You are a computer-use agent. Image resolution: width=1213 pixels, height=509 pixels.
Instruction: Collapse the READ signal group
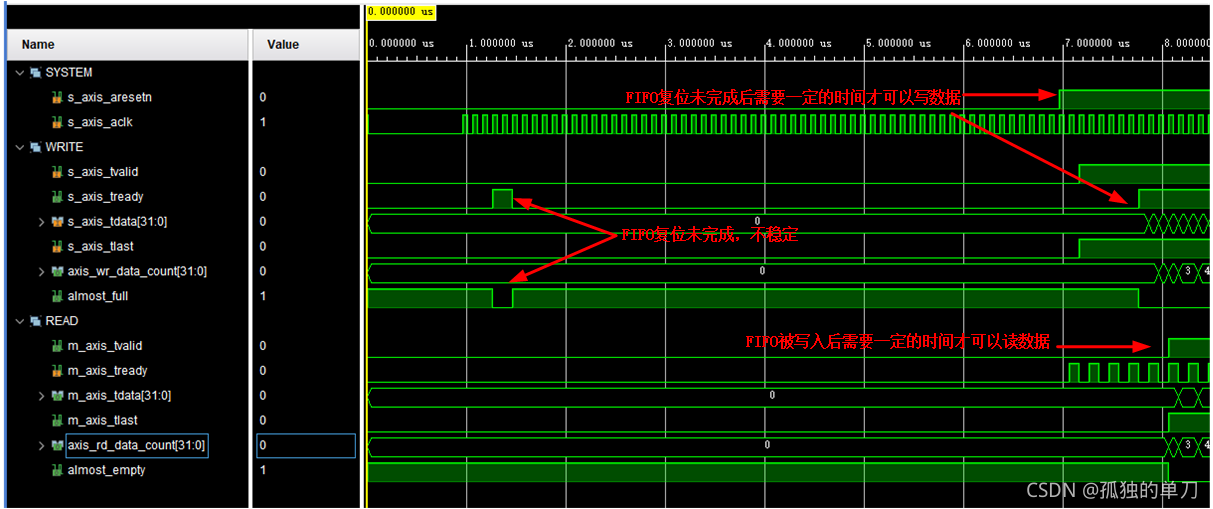[20, 321]
